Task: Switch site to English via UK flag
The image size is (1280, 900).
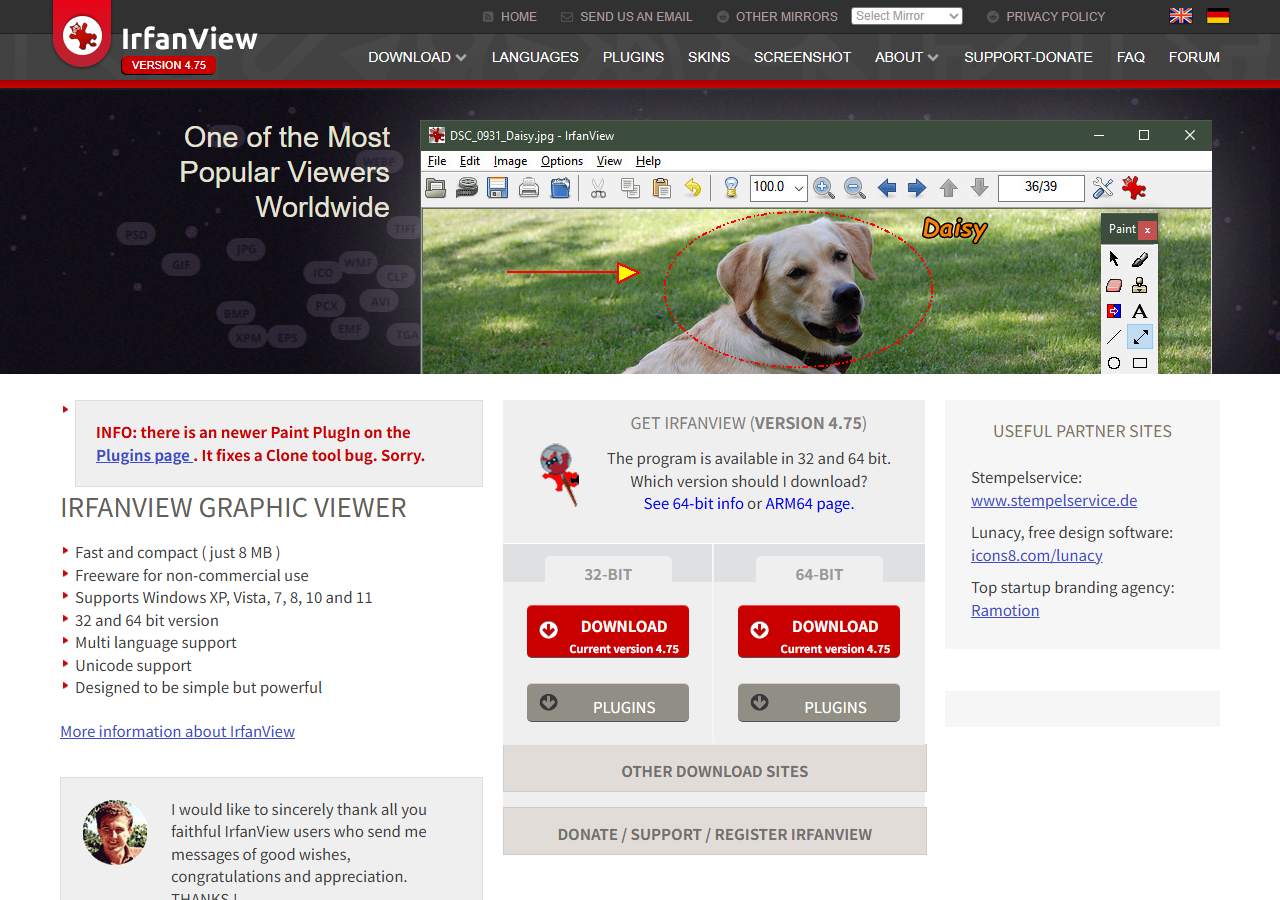Action: [x=1181, y=15]
